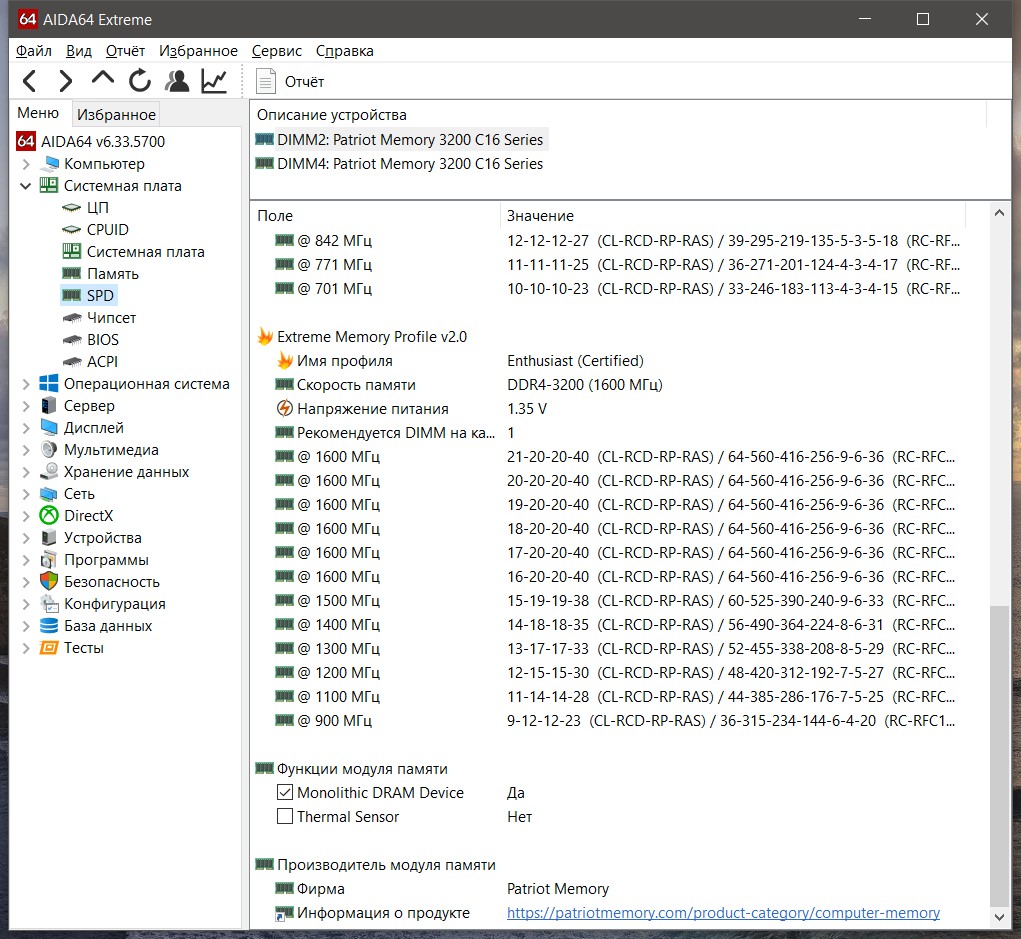This screenshot has width=1021, height=939.
Task: Collapse the Системная плата tree node
Action: [x=26, y=186]
